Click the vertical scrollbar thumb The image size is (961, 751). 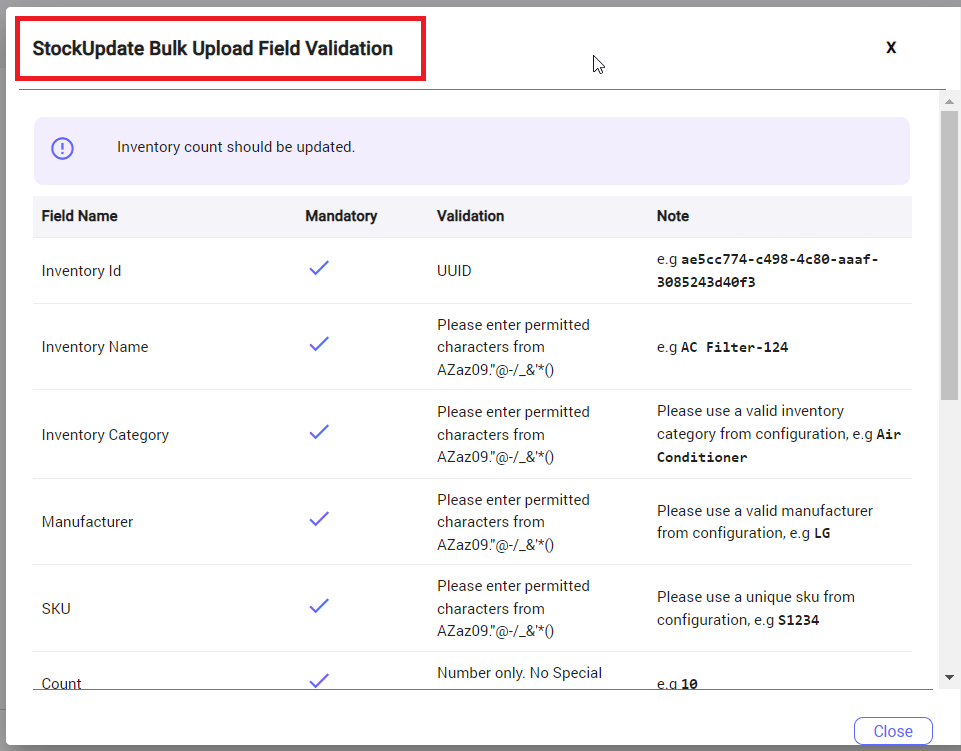click(950, 255)
